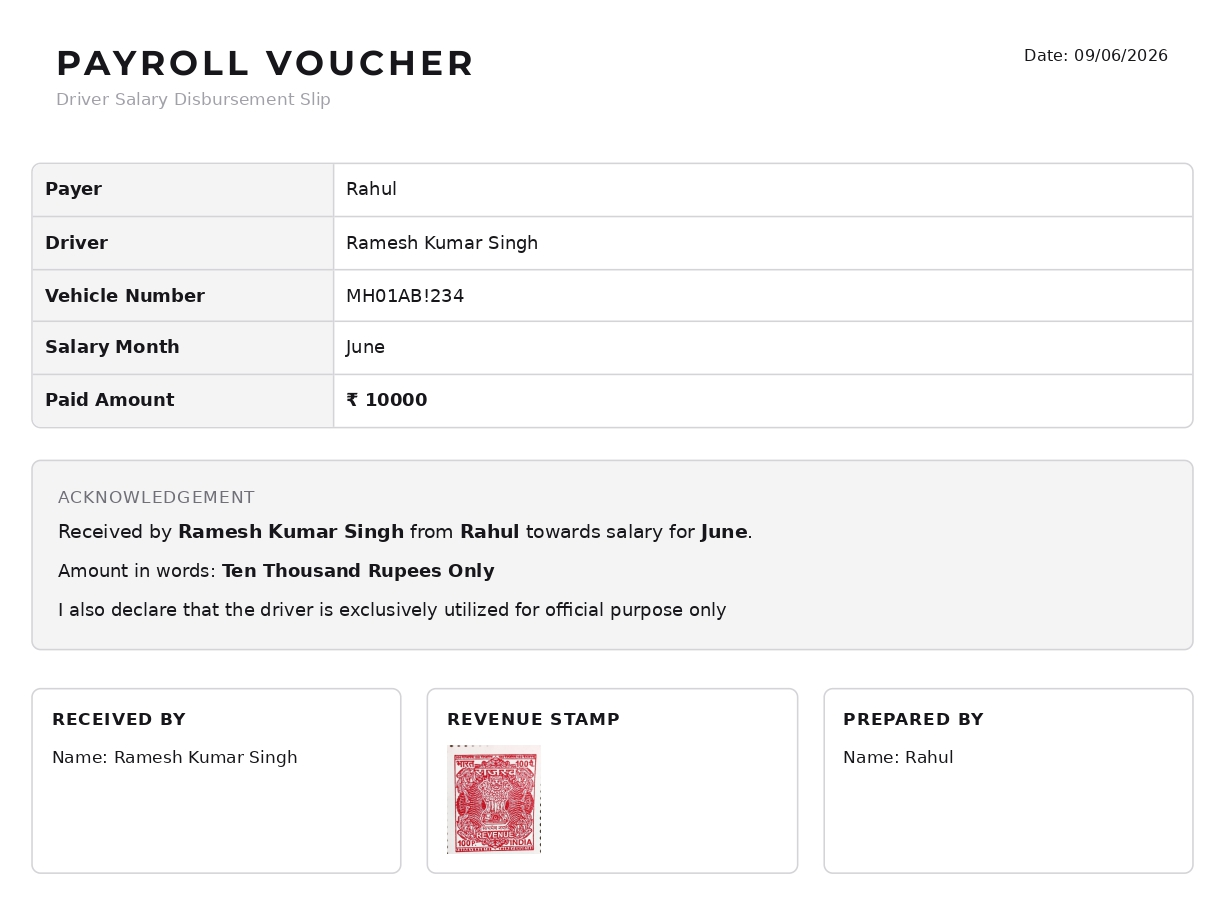Screen dimensions: 1225x911
Task: Click the PAYROLL VOUCHER title
Action: (265, 64)
